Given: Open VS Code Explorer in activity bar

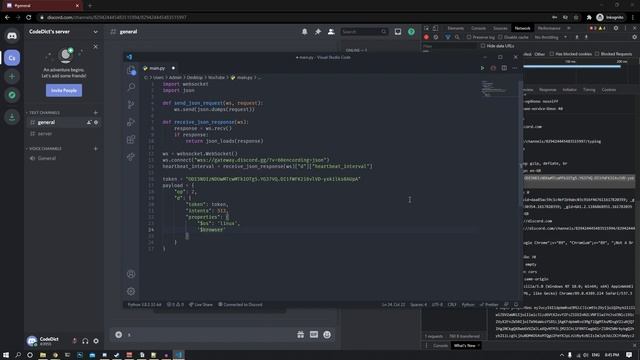Looking at the screenshot, I should click(x=131, y=71).
